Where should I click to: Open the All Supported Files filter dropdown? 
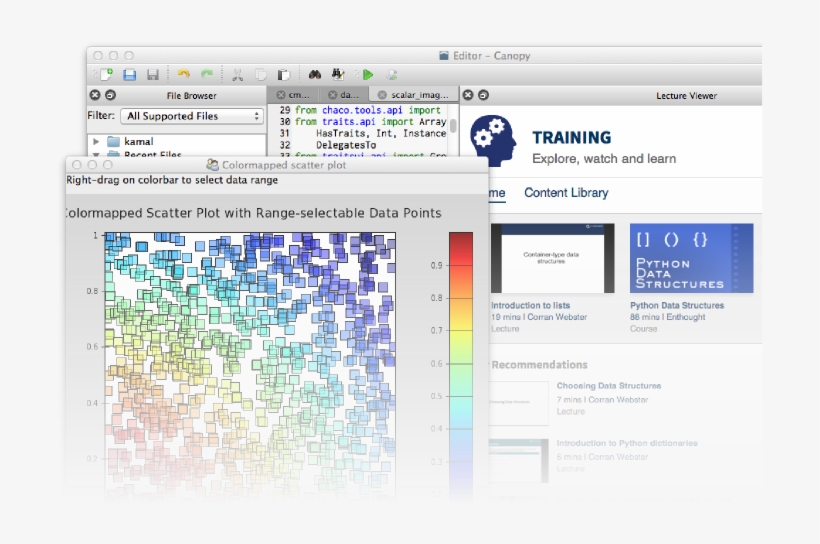click(x=192, y=116)
